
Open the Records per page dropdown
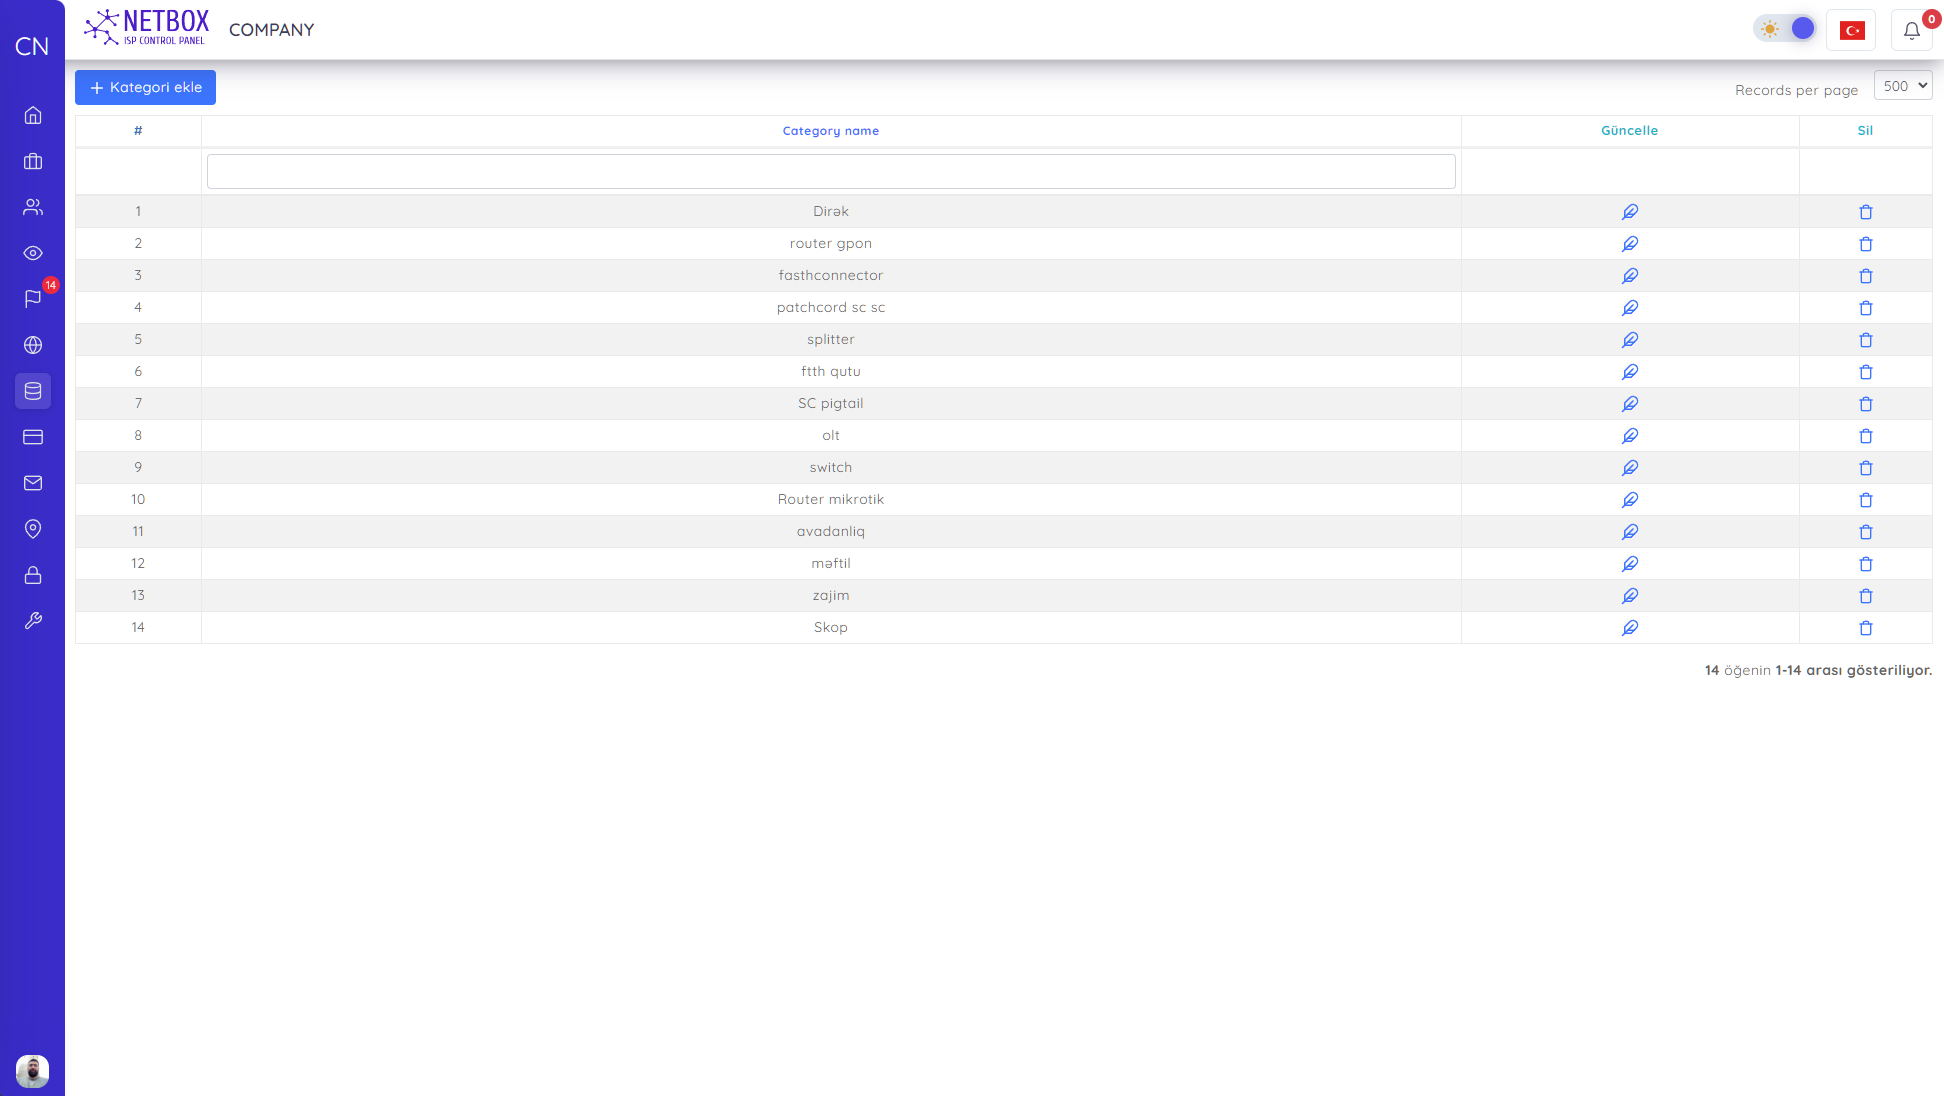[x=1902, y=86]
